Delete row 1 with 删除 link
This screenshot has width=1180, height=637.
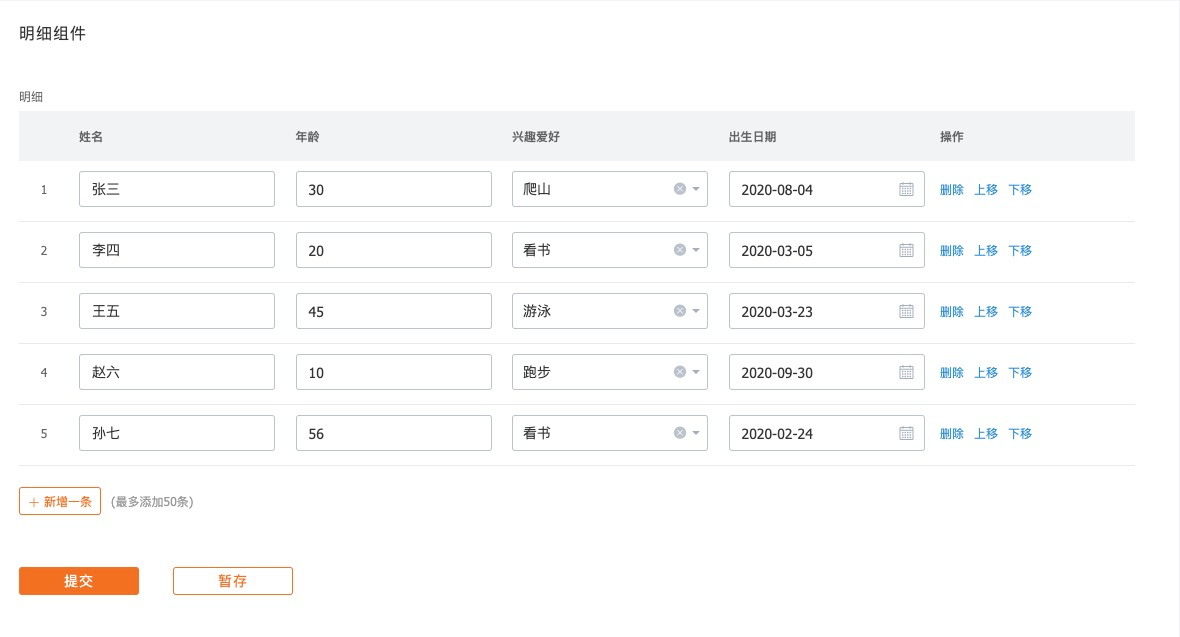coord(952,189)
